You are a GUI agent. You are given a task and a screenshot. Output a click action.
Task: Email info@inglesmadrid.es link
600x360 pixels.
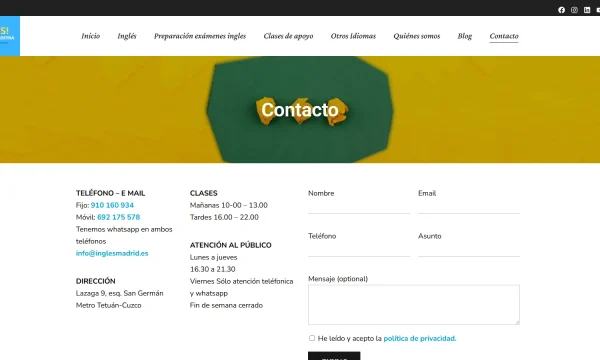click(x=112, y=253)
